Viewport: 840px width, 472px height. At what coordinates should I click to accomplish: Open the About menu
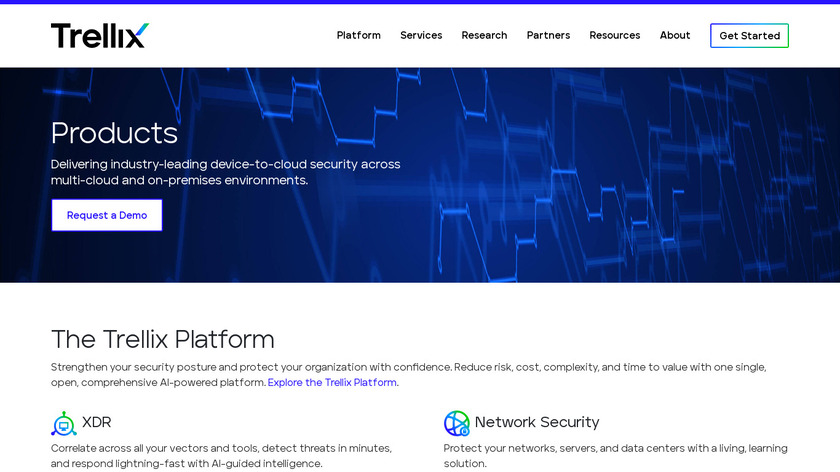674,35
